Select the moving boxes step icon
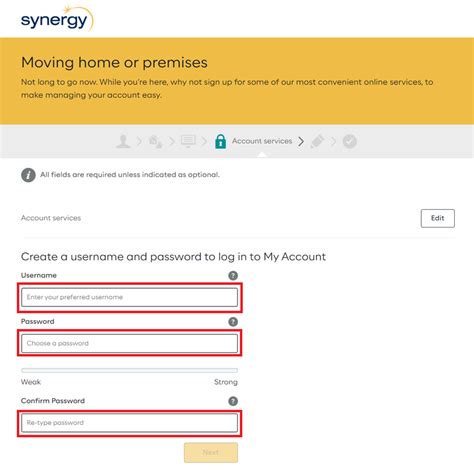Screen dimensions: 474x470 click(x=156, y=141)
